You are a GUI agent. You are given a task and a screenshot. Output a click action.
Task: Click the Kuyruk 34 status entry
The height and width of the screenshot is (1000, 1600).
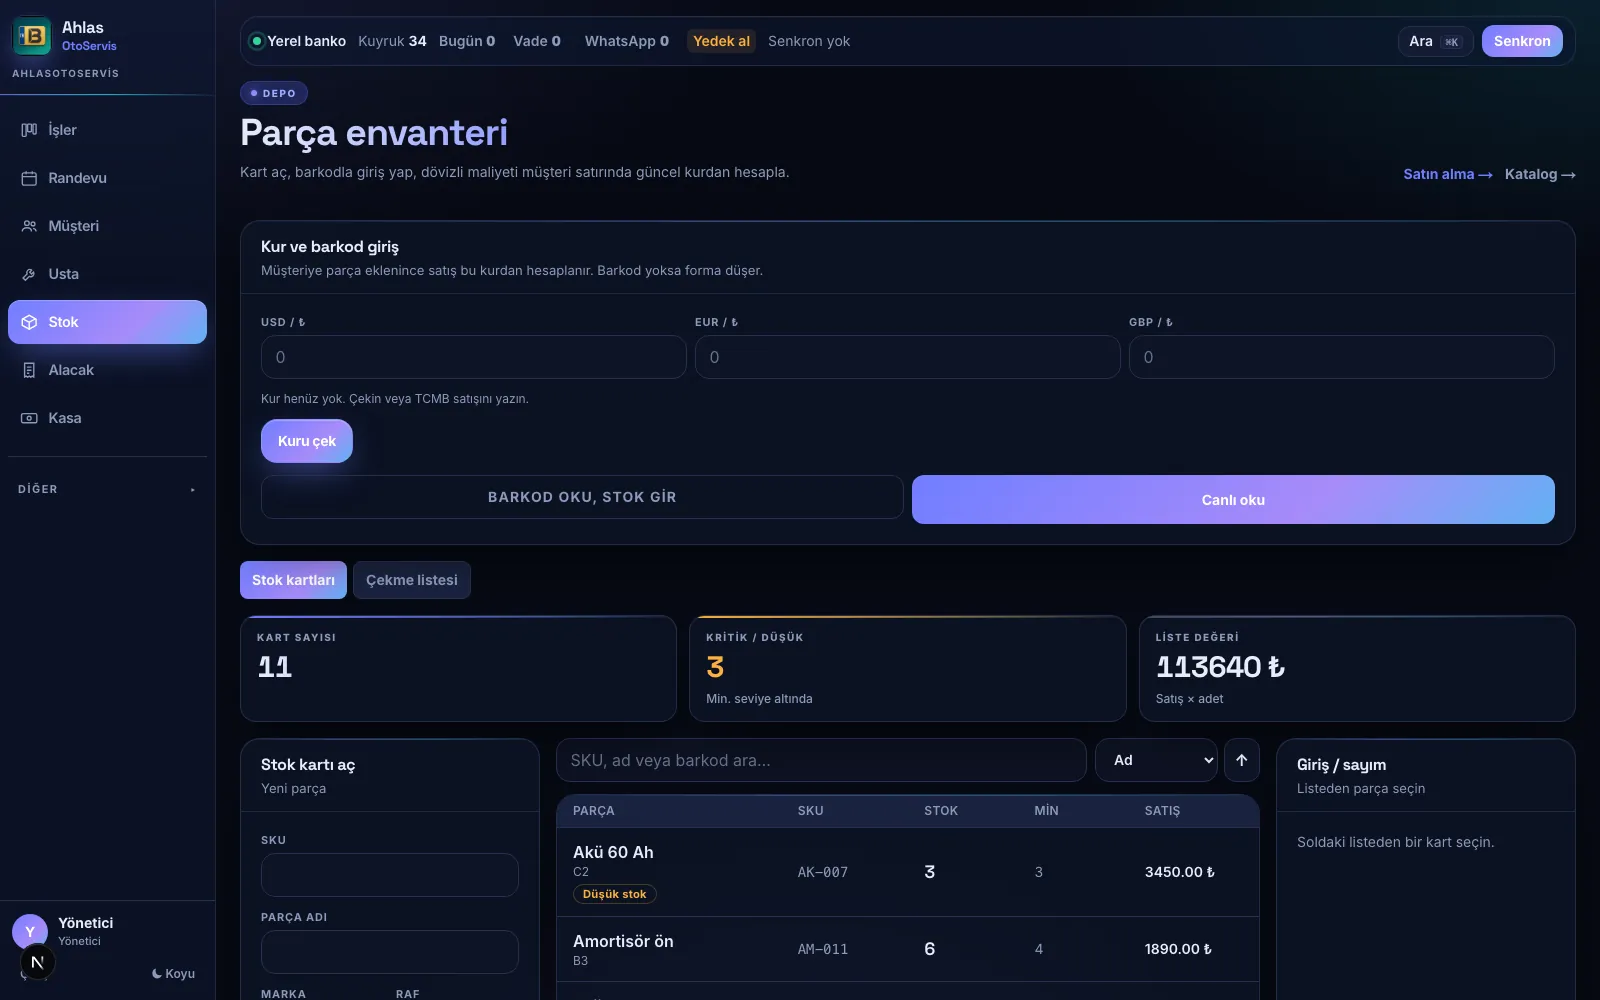point(392,41)
